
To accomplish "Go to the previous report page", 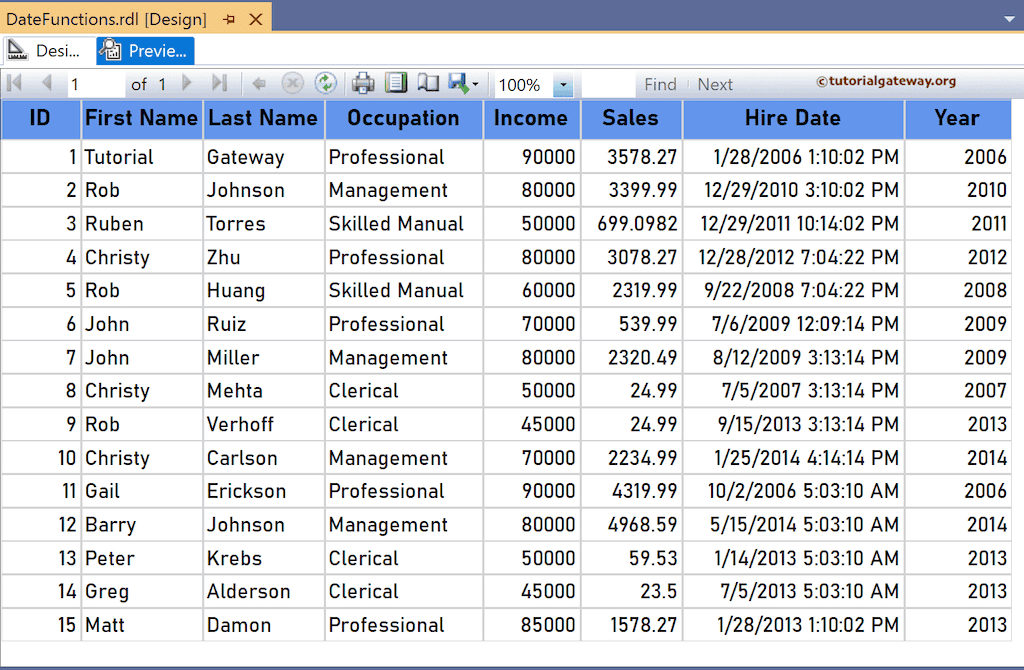I will click(46, 84).
